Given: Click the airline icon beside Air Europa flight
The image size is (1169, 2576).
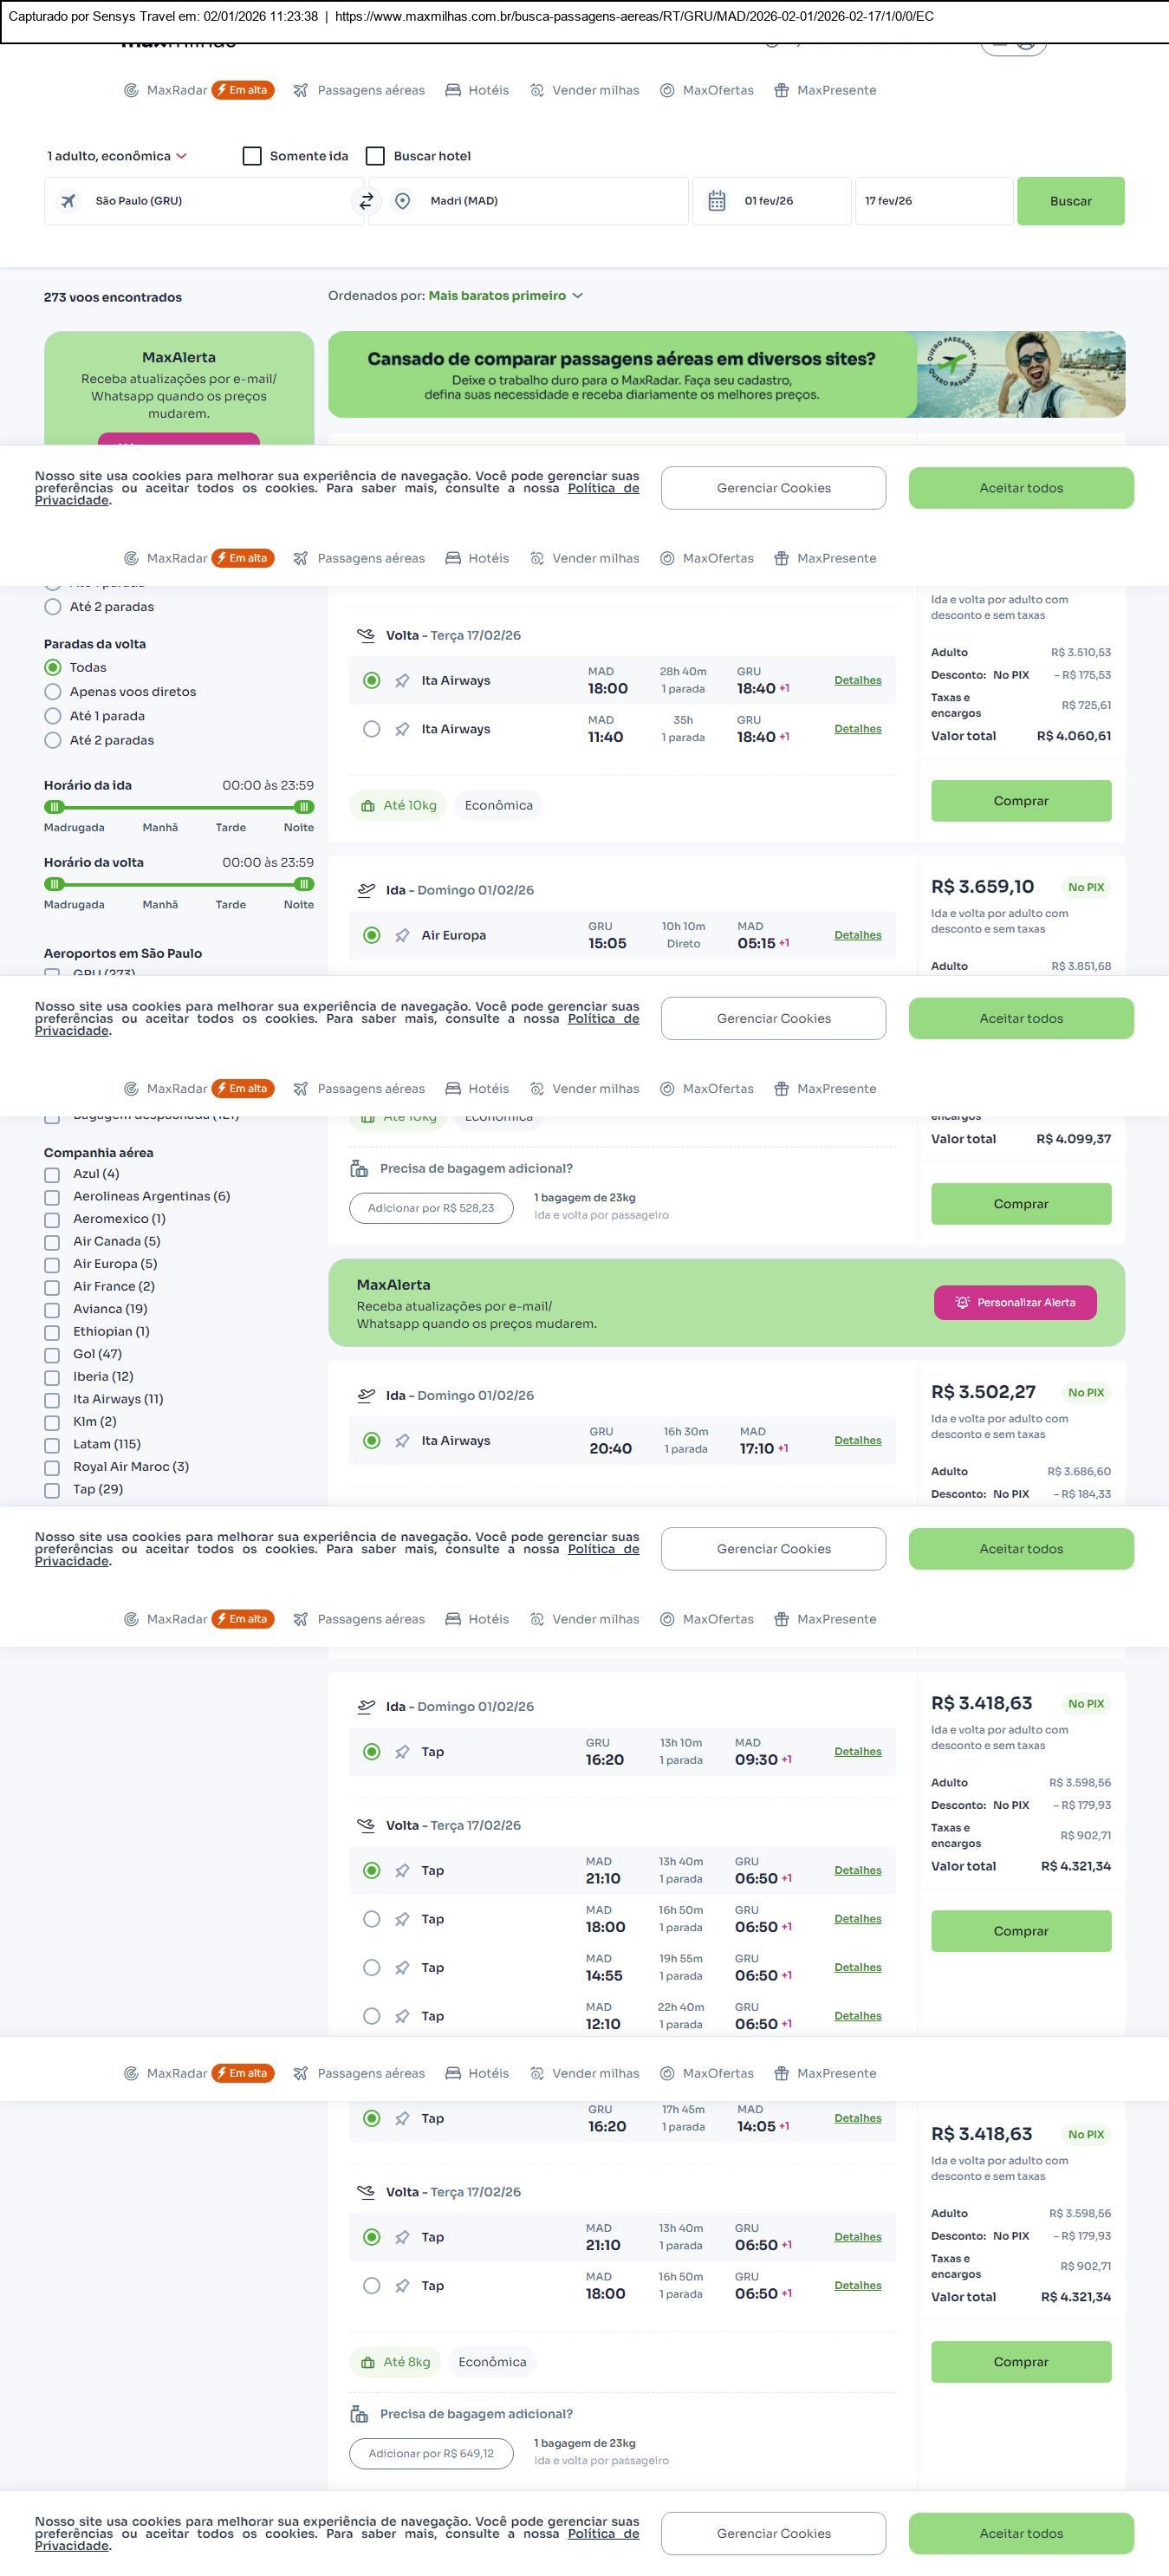Looking at the screenshot, I should [x=402, y=935].
